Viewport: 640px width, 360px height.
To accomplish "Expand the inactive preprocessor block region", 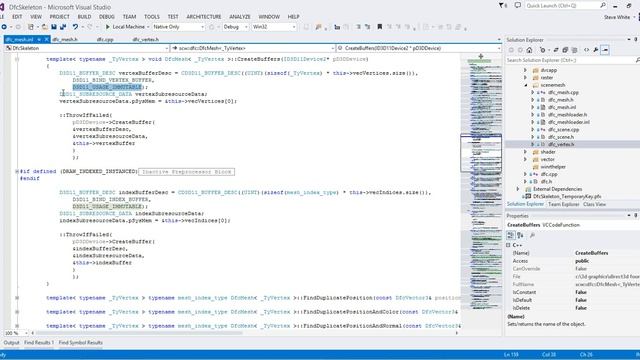I will [17, 172].
